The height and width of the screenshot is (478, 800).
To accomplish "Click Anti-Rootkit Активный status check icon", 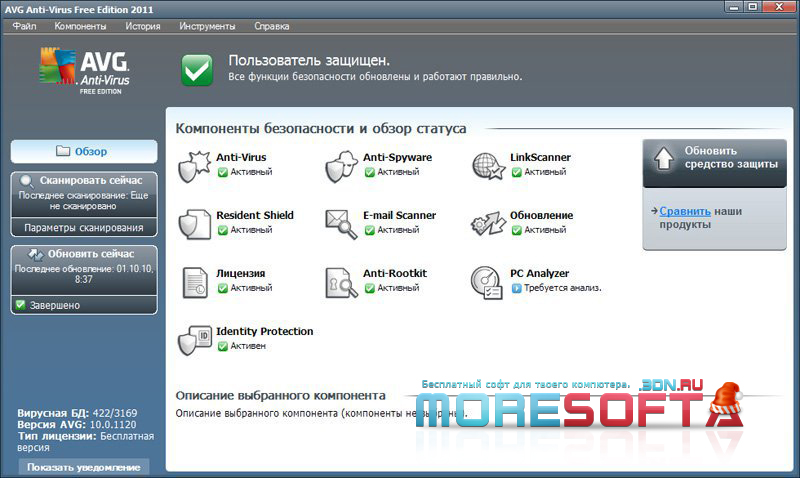I will tap(369, 288).
